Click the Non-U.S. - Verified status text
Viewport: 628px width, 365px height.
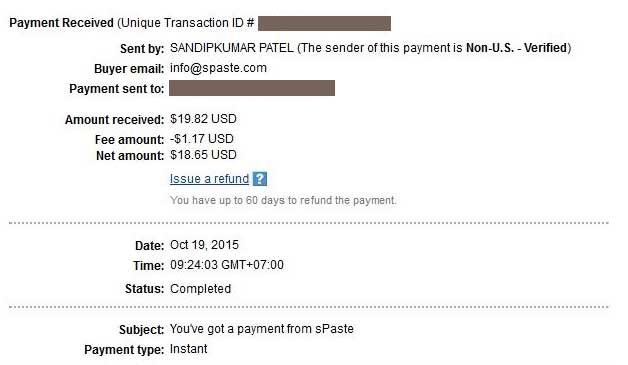point(516,48)
